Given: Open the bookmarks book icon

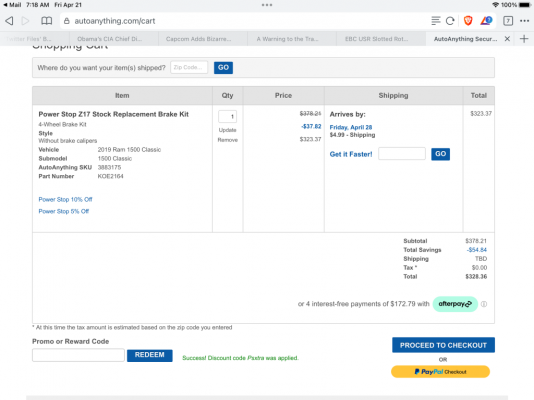Looking at the screenshot, I should coord(47,21).
